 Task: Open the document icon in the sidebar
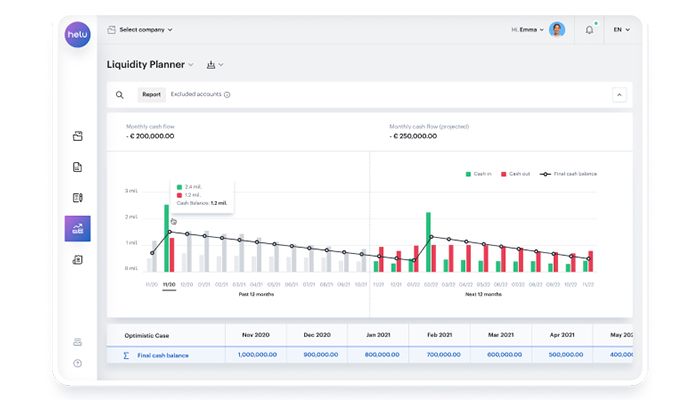click(77, 167)
